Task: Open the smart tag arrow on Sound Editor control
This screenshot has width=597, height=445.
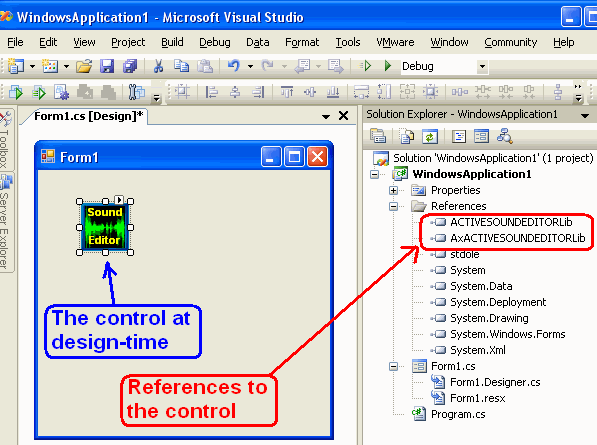Action: (119, 199)
